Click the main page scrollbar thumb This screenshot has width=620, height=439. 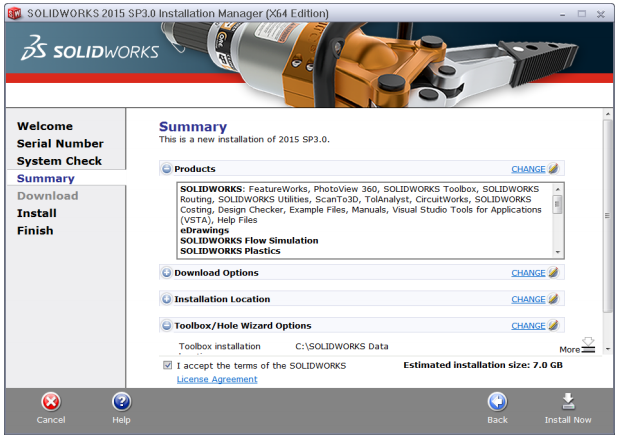pyautogui.click(x=607, y=216)
